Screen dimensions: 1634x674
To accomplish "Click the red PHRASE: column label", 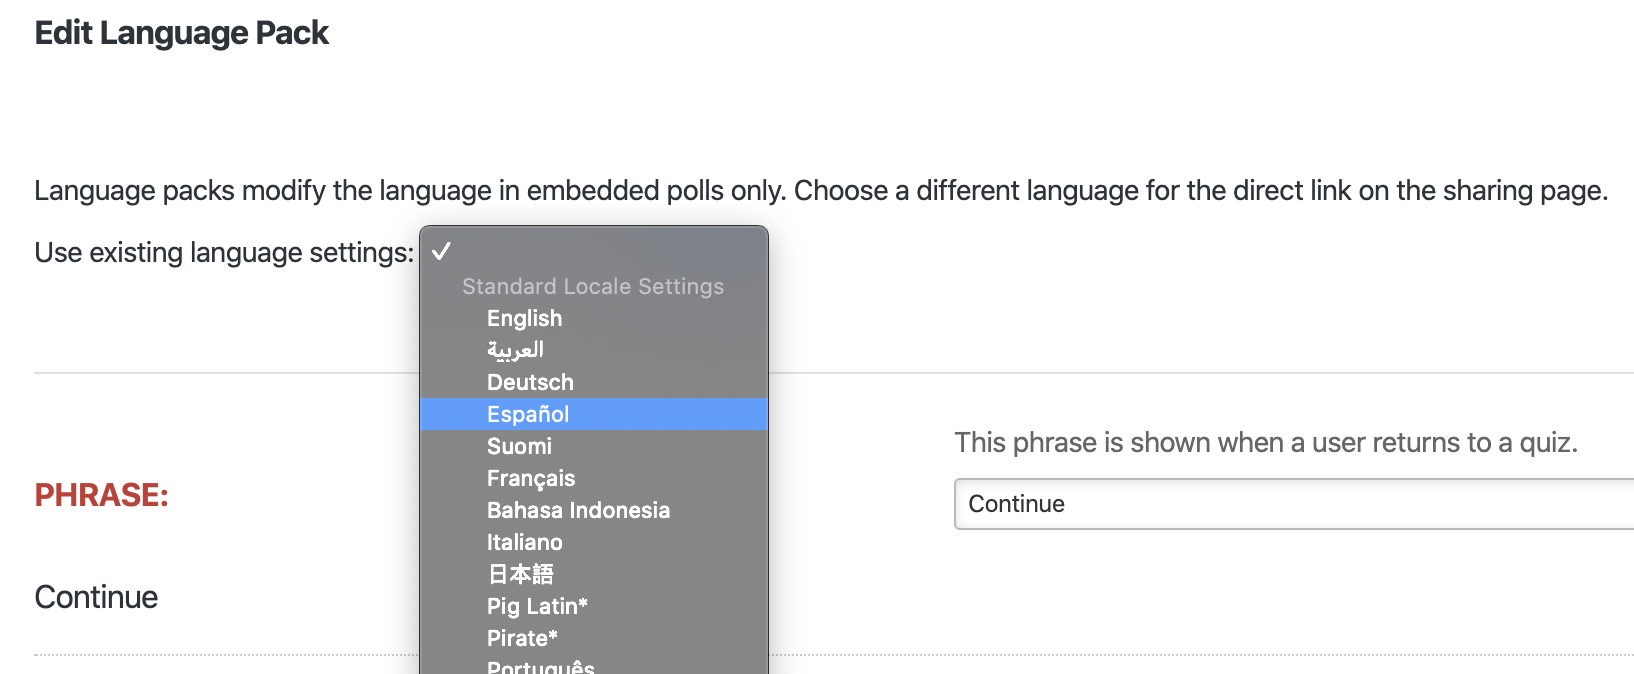I will tap(102, 495).
